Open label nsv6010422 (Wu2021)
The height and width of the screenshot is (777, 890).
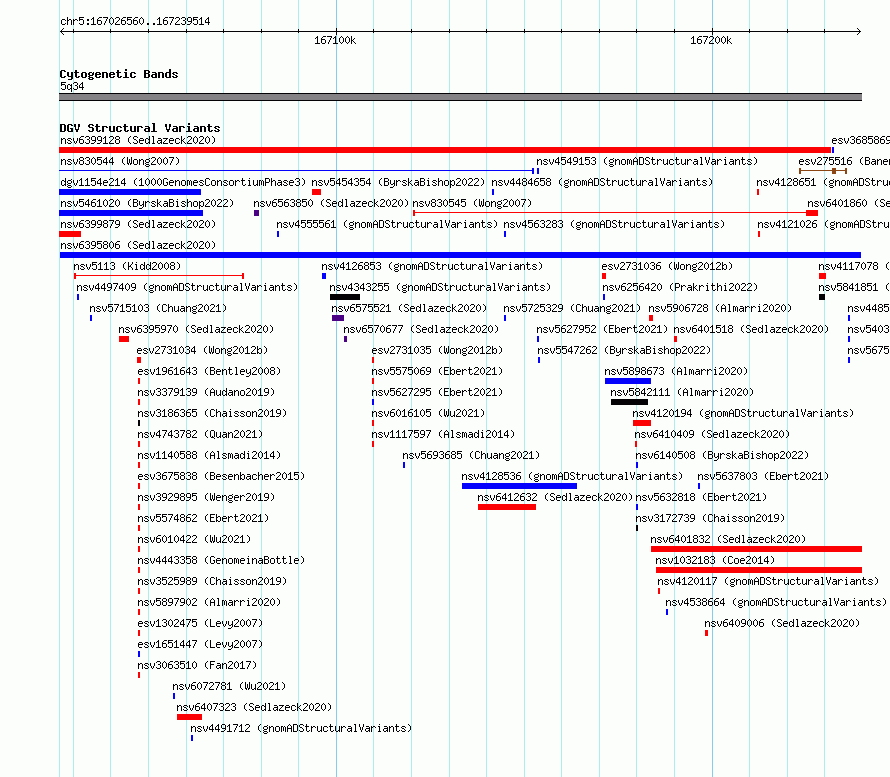coord(194,539)
